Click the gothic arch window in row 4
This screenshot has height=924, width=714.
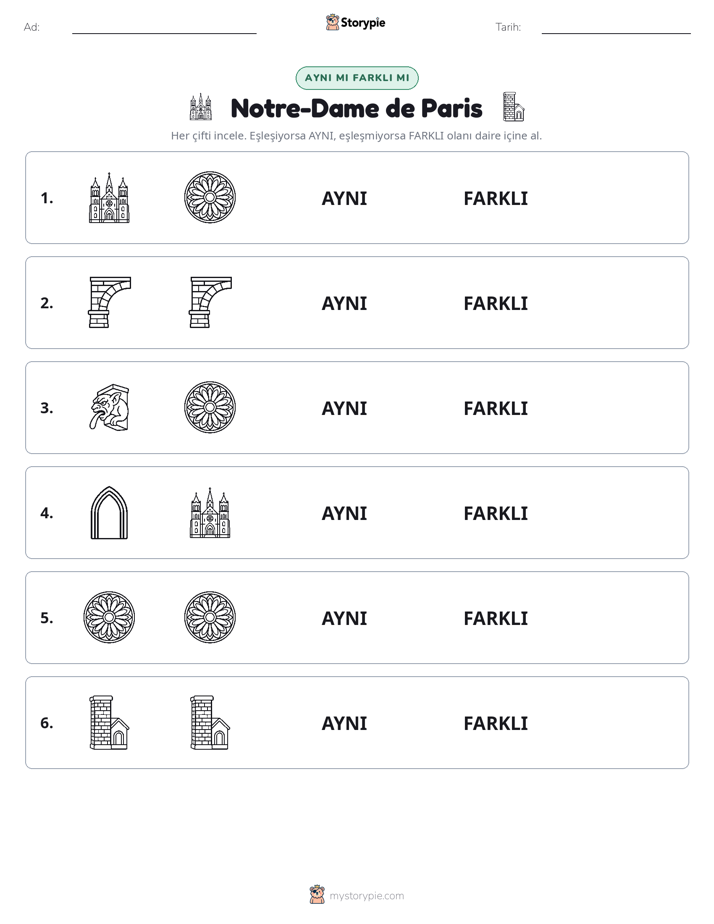click(x=109, y=513)
